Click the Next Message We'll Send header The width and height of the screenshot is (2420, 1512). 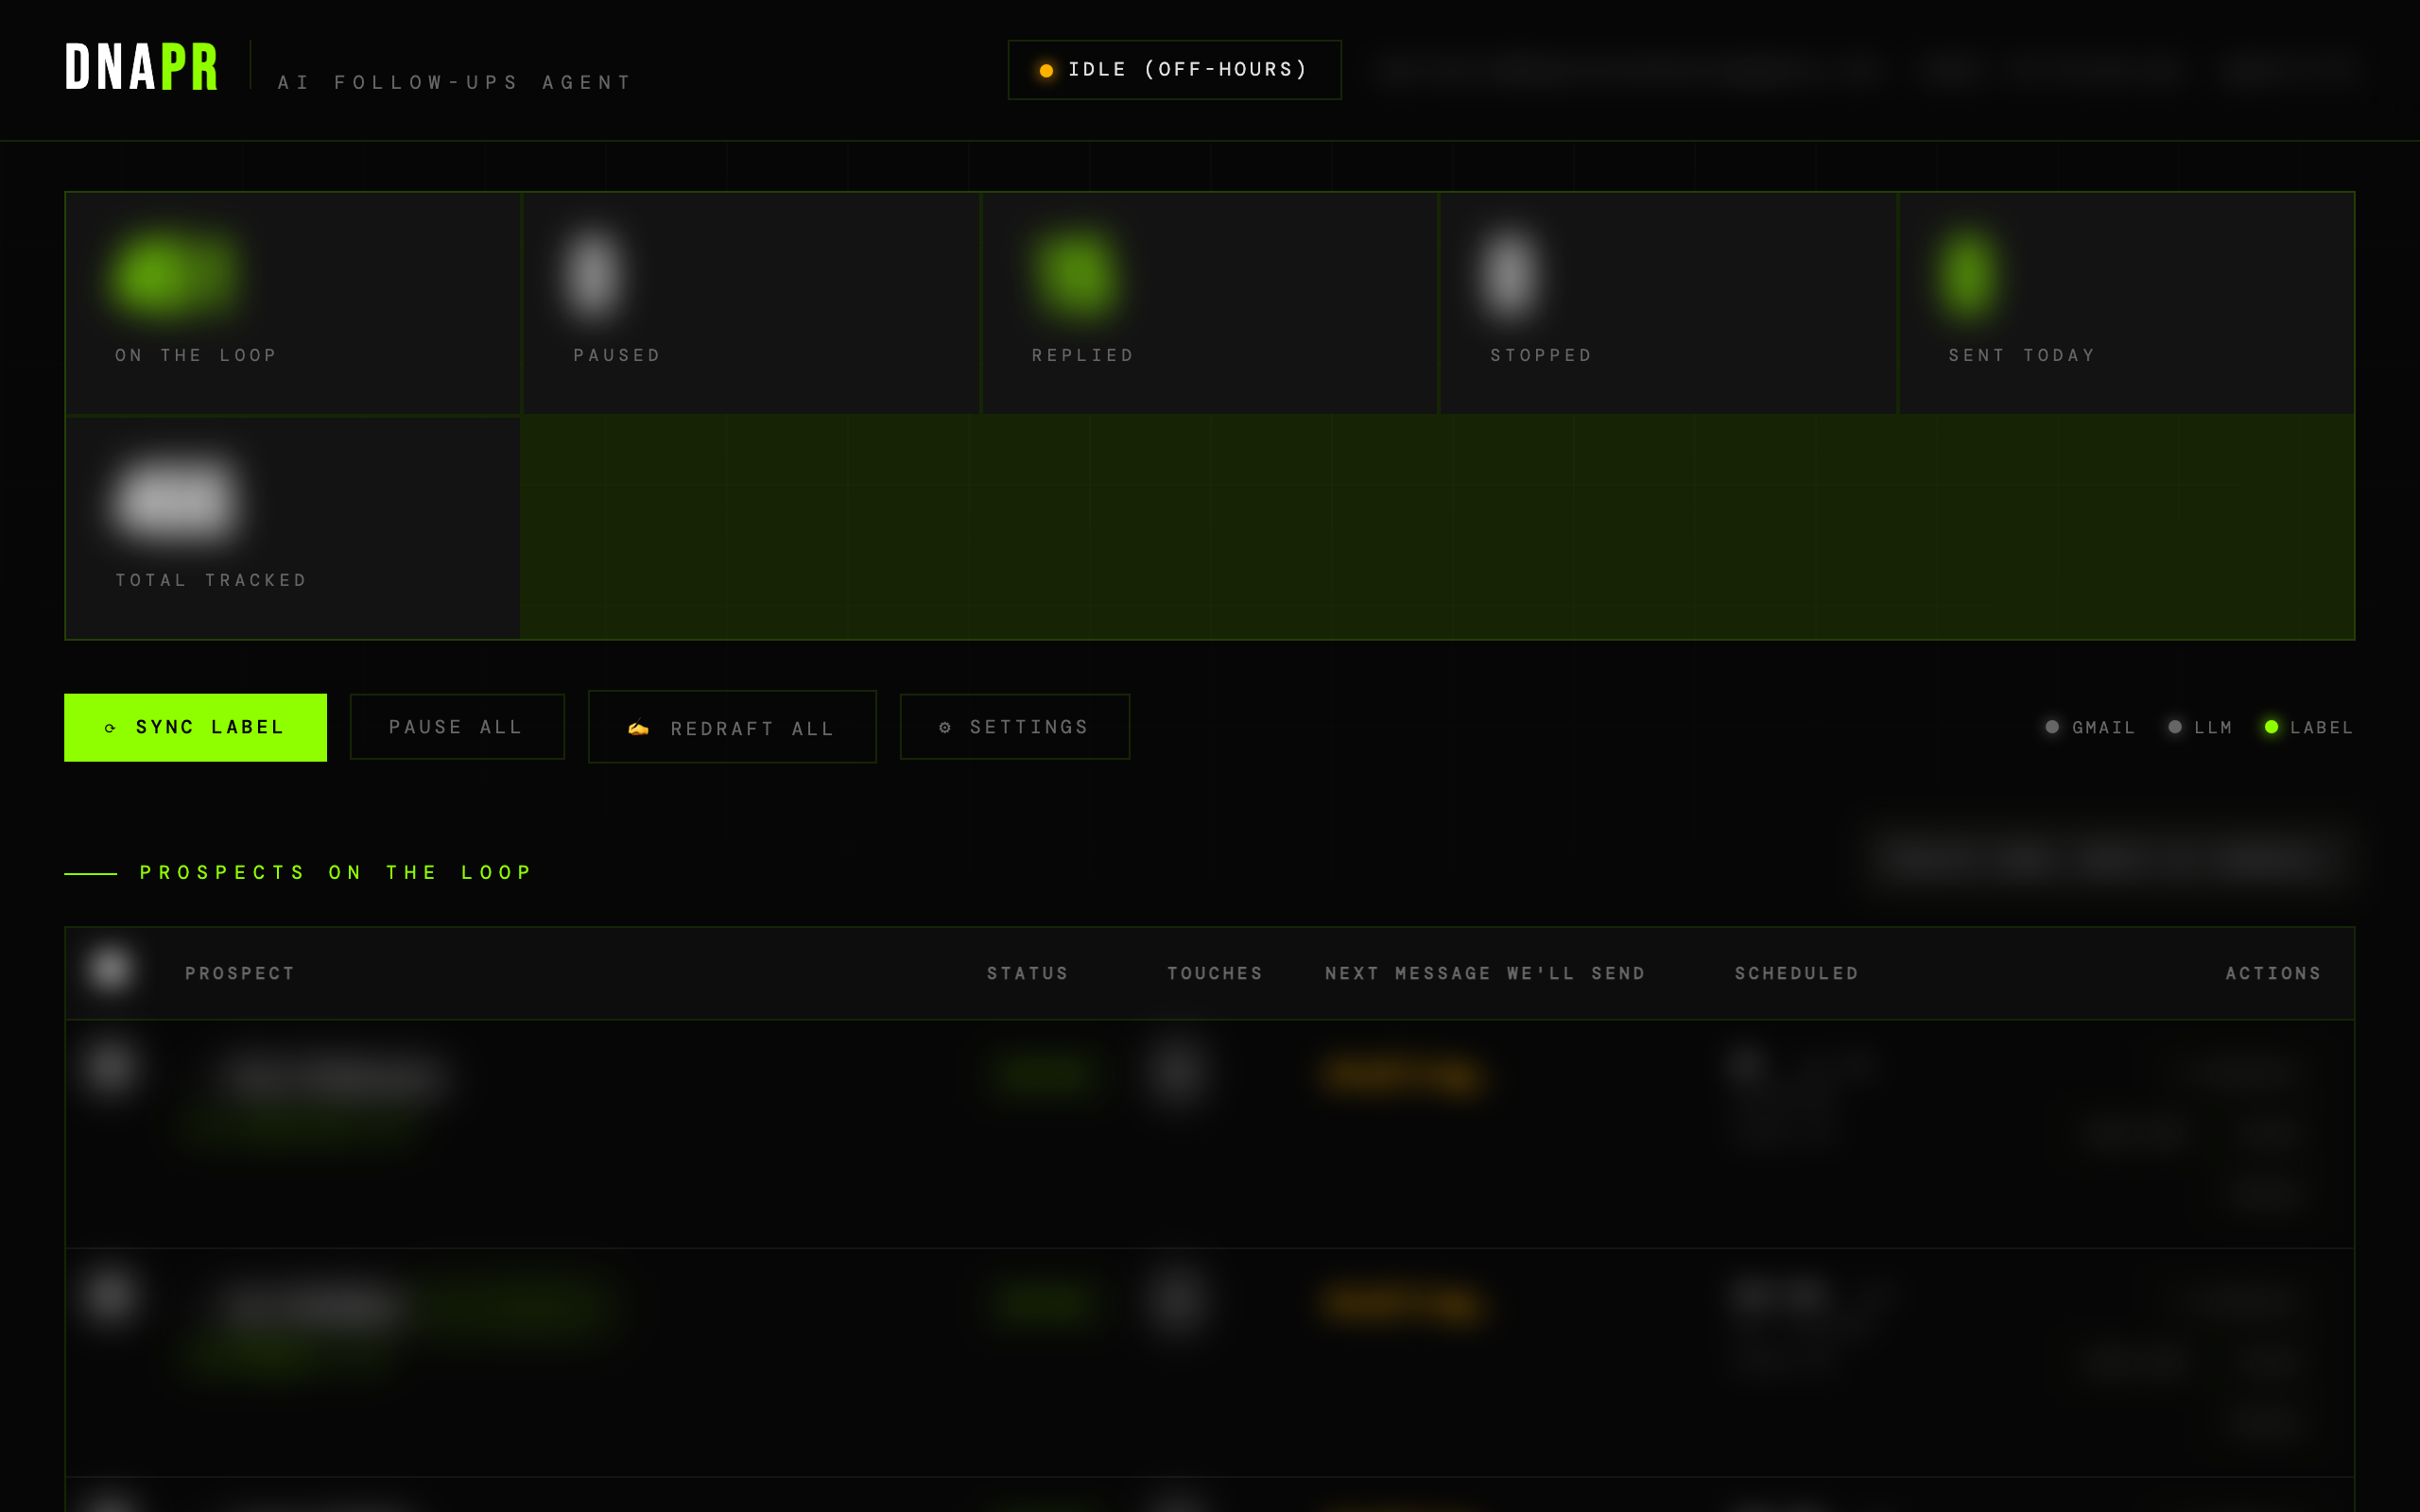[x=1485, y=973]
